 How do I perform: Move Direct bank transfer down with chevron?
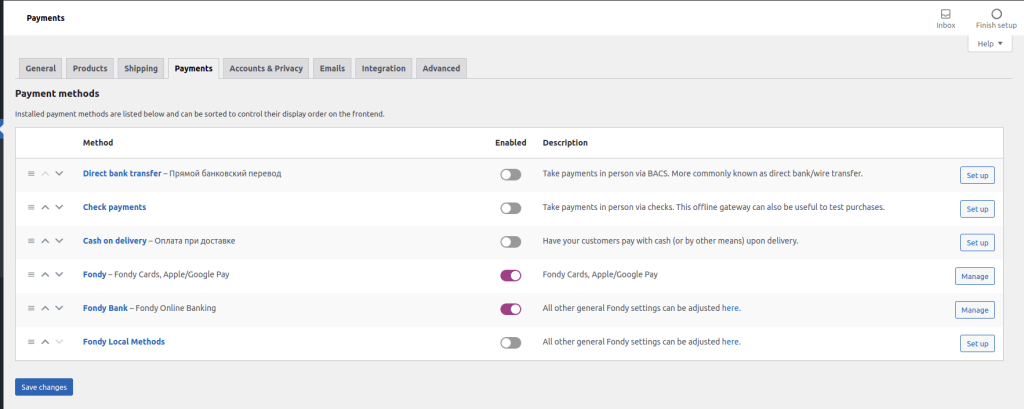59,174
